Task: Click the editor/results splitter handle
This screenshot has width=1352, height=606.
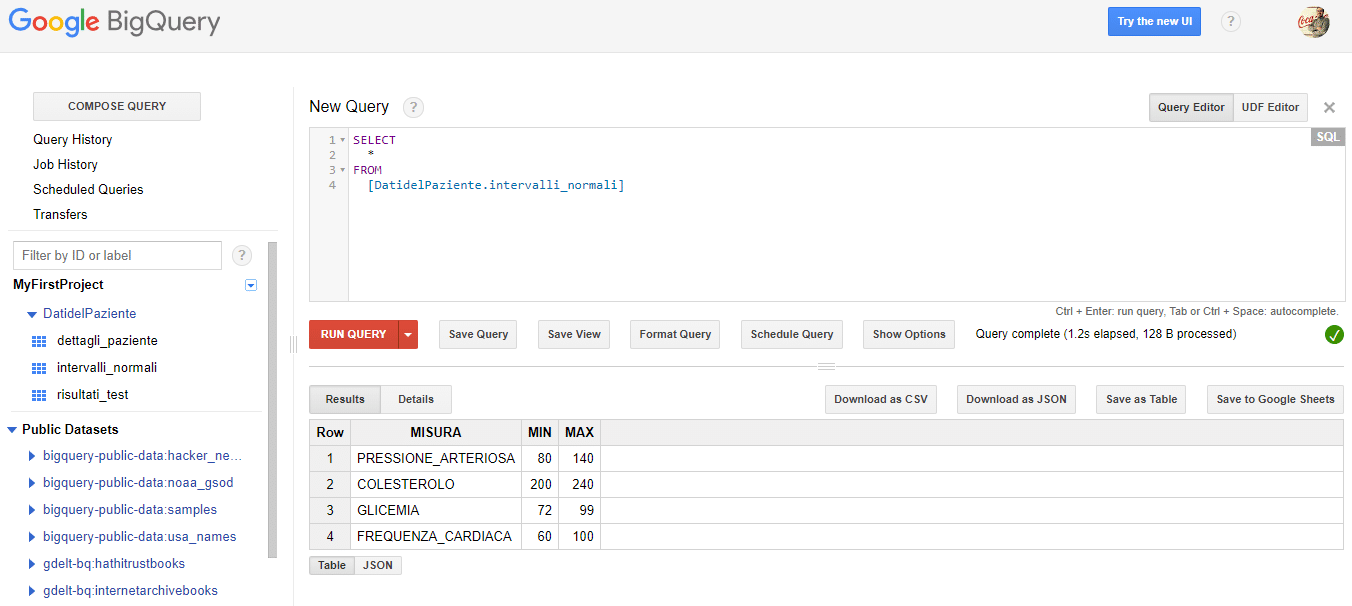Action: 826,366
